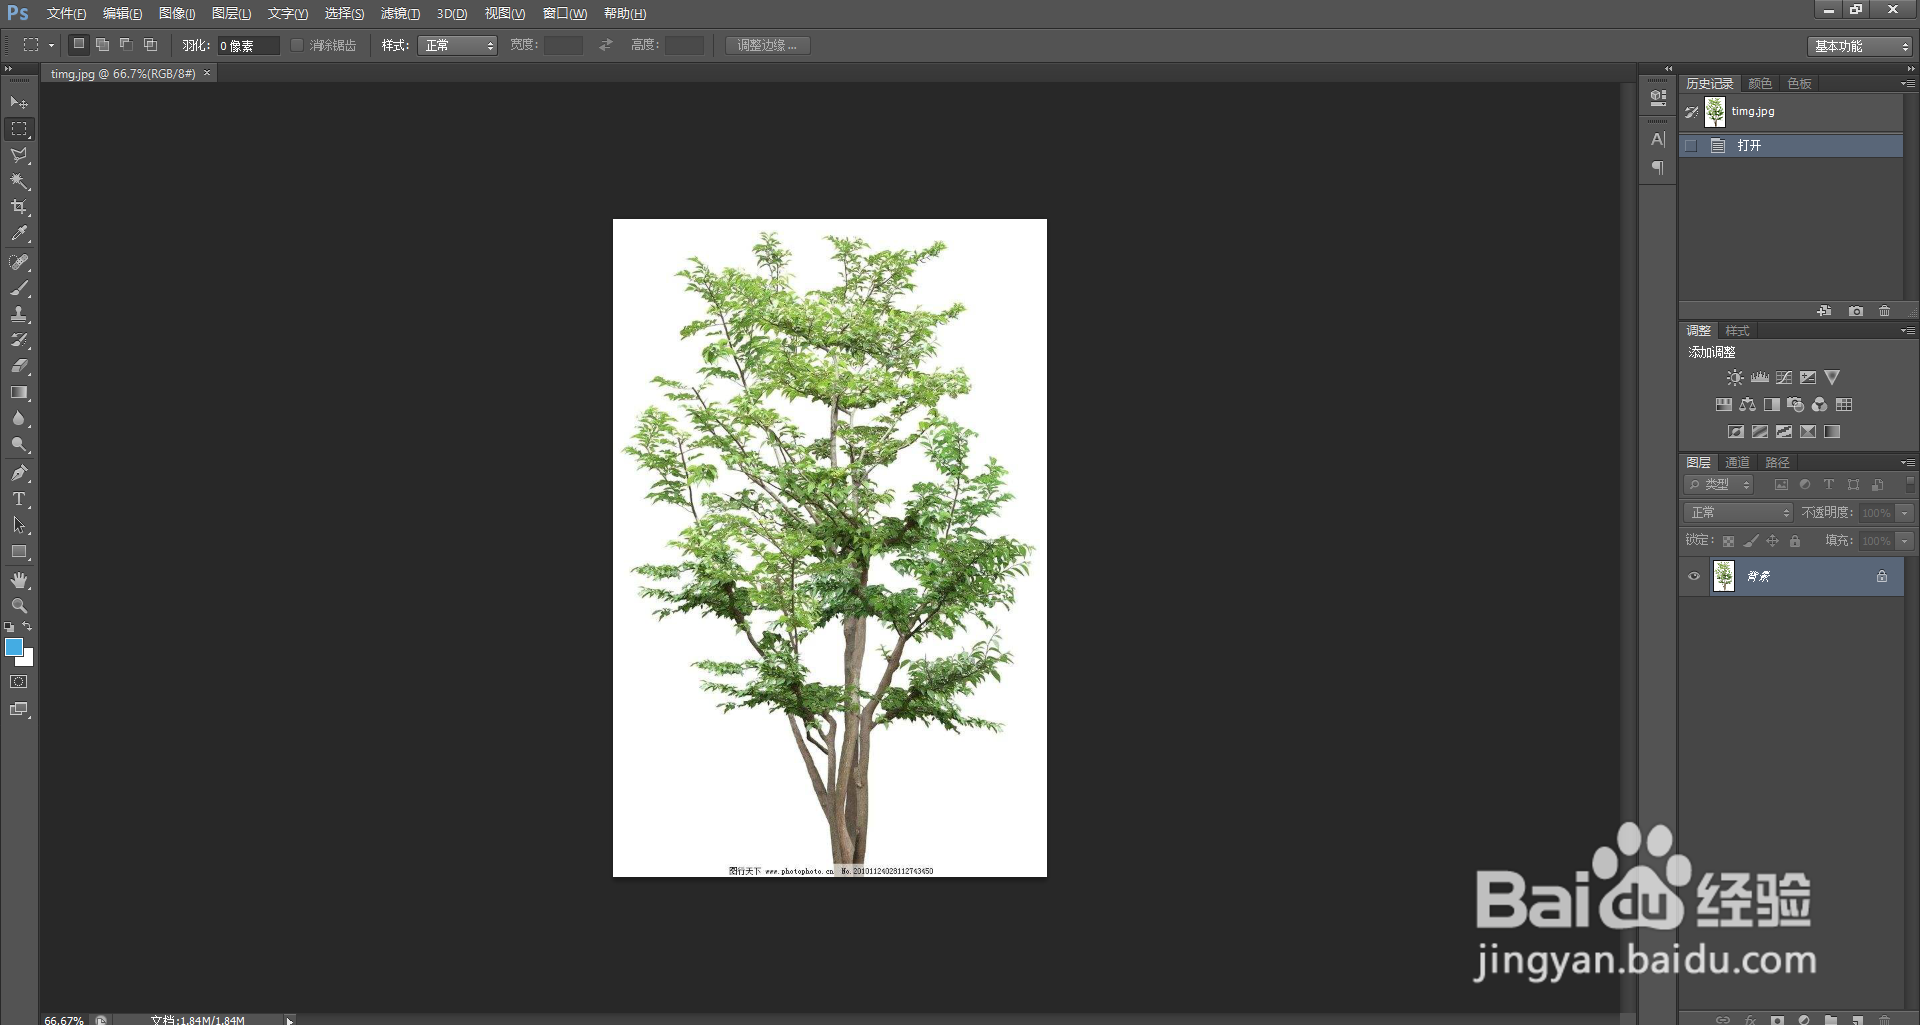Open the layer filter type dropdown
The height and width of the screenshot is (1025, 1920).
pyautogui.click(x=1719, y=484)
